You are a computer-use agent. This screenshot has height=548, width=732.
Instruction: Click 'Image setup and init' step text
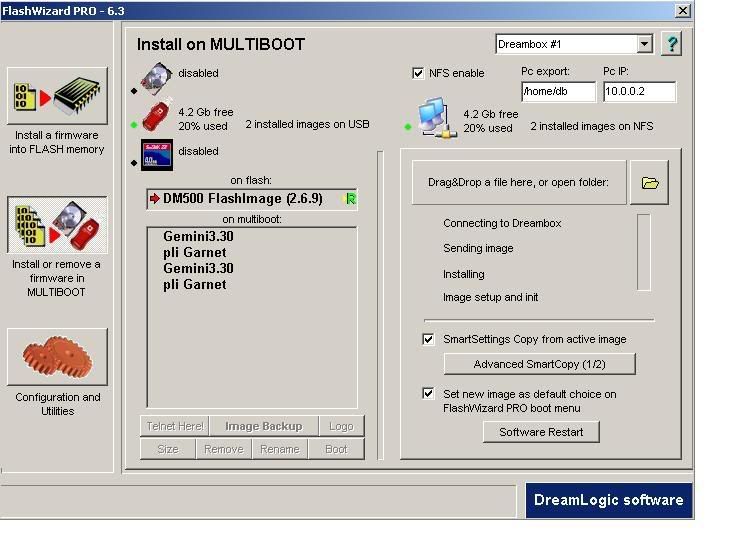click(490, 297)
